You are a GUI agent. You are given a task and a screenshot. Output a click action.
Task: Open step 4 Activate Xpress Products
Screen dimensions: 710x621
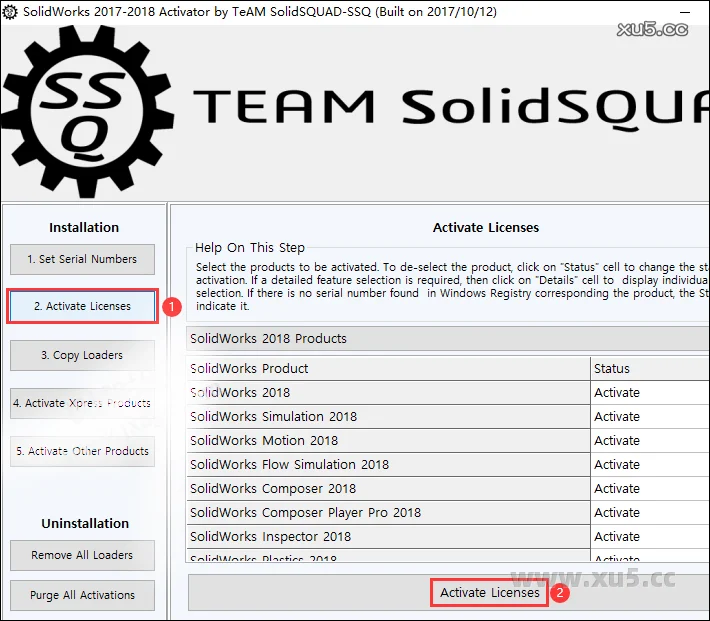83,403
